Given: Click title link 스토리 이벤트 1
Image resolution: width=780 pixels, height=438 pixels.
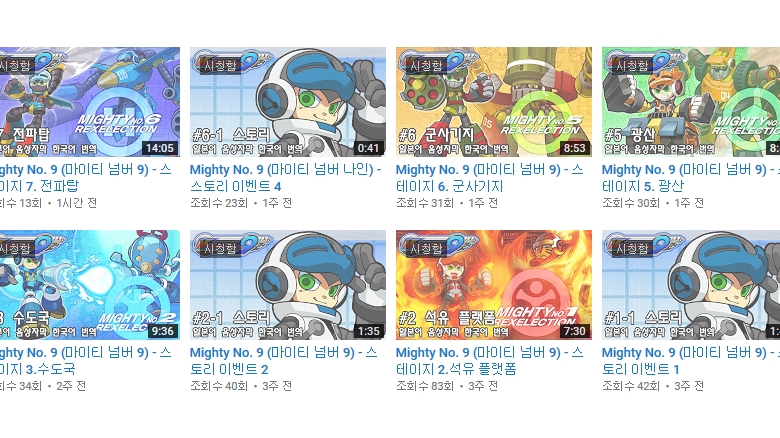Looking at the screenshot, I should pos(691,361).
